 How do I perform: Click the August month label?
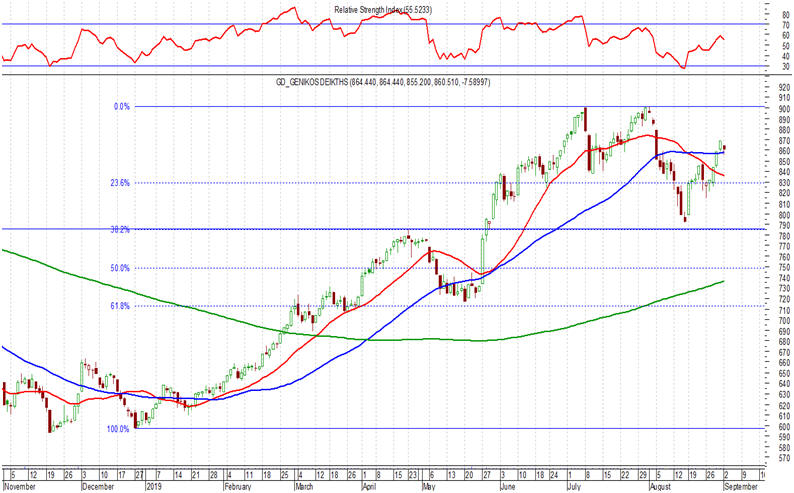click(660, 486)
